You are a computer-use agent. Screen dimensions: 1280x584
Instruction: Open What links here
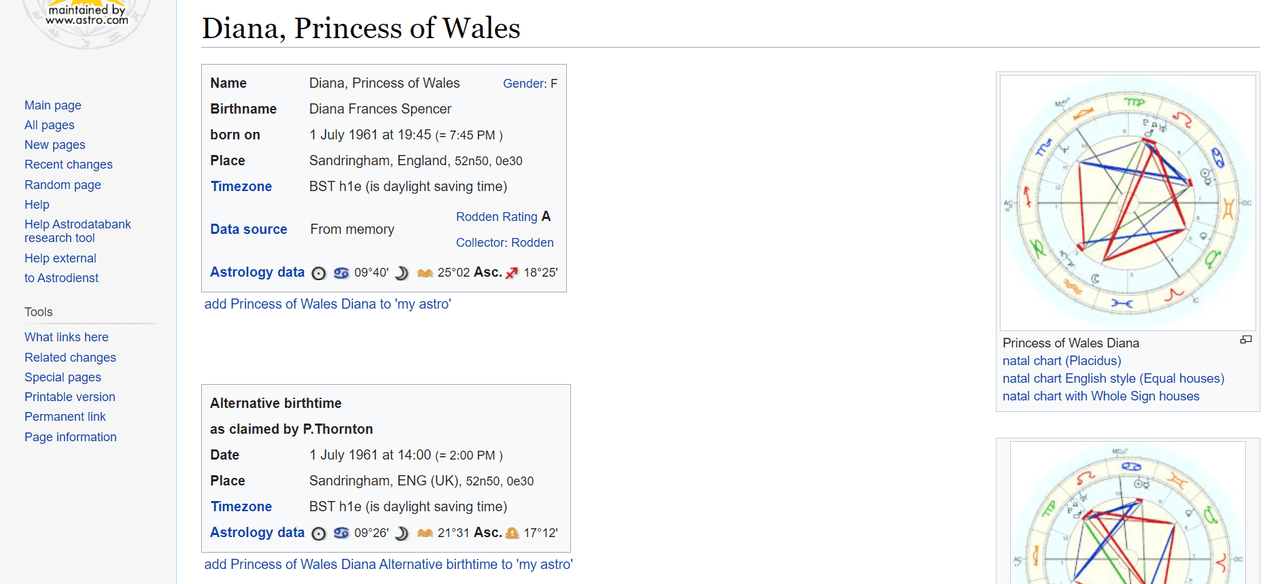pyautogui.click(x=66, y=337)
